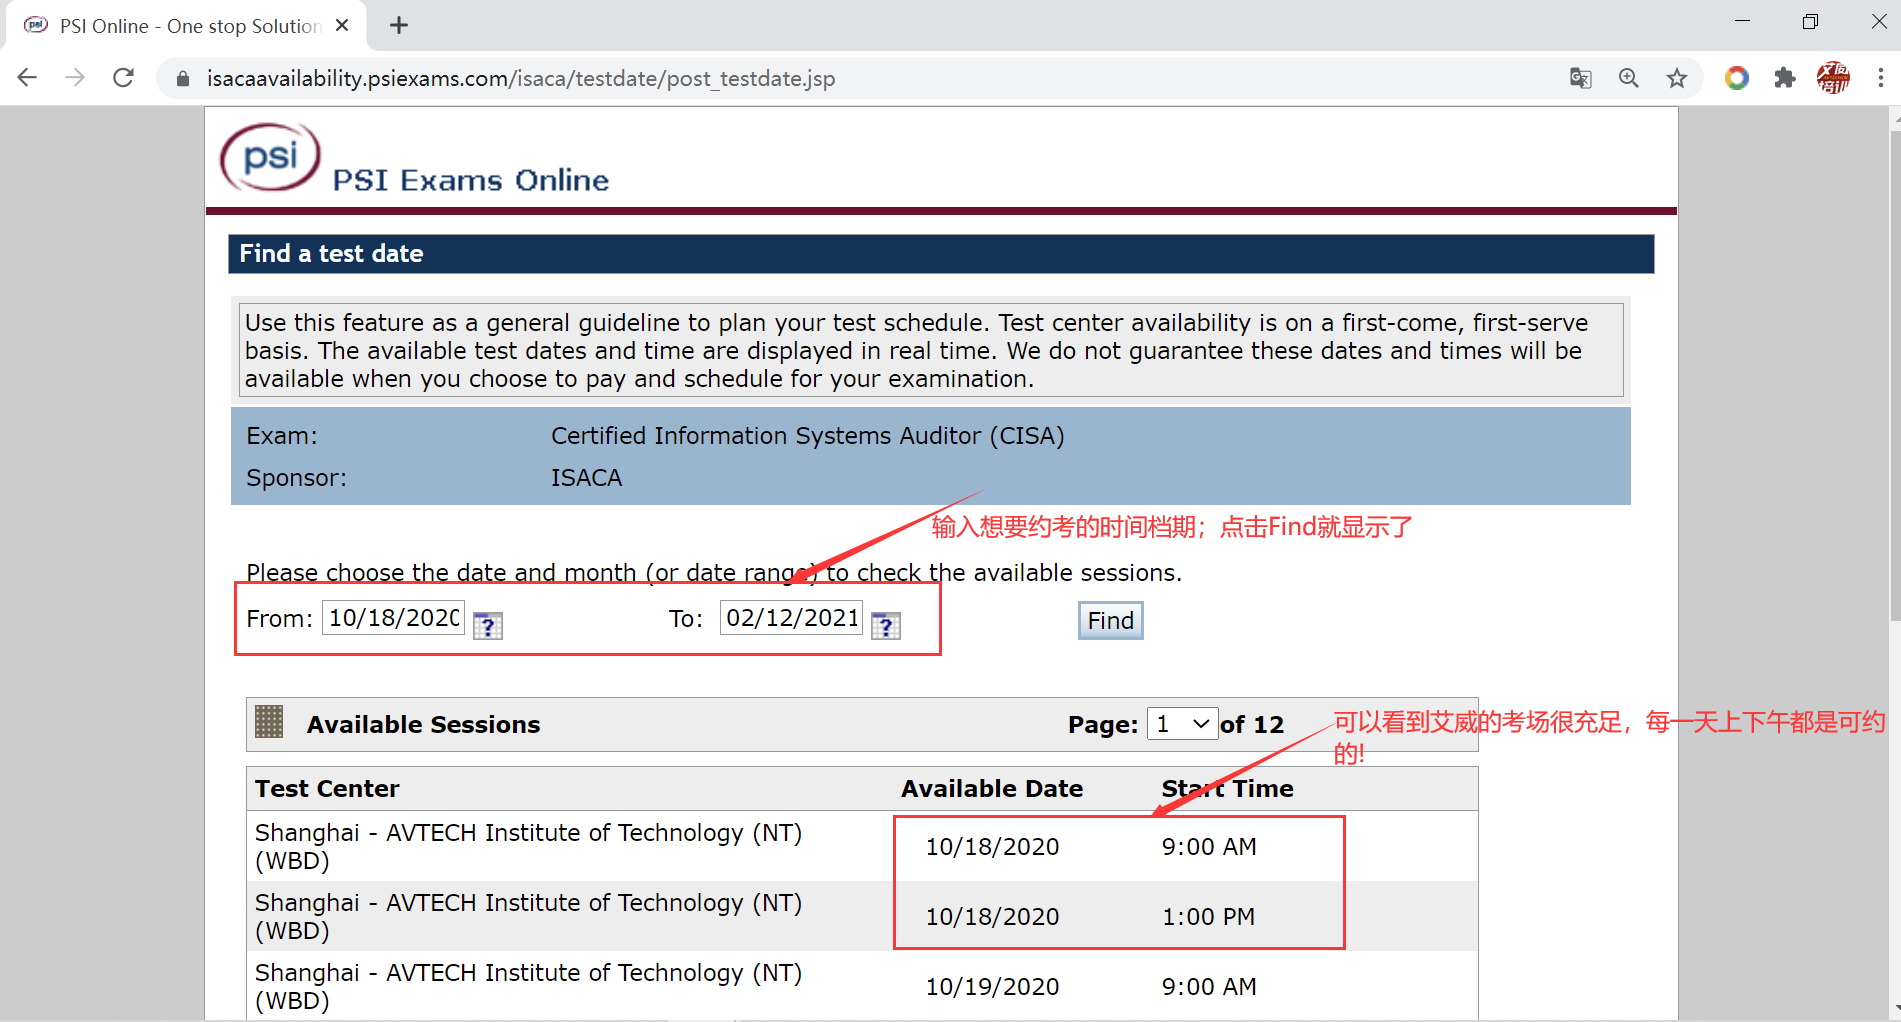1901x1022 pixels.
Task: Open the Page number dropdown
Action: [x=1182, y=723]
